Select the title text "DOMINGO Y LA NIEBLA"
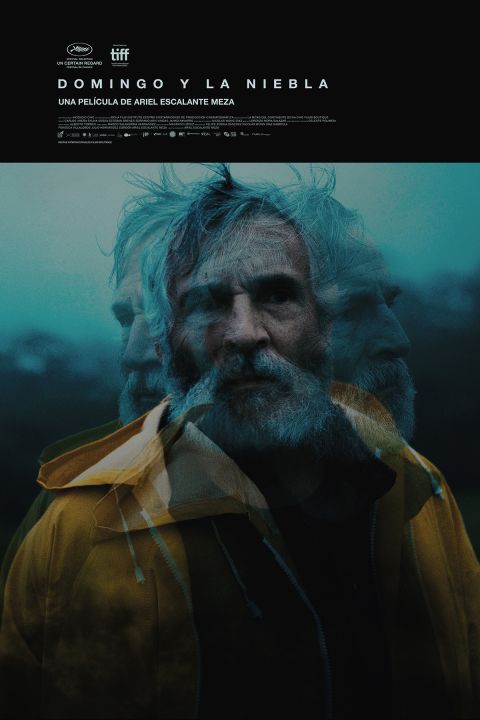This screenshot has height=720, width=480. pyautogui.click(x=194, y=84)
